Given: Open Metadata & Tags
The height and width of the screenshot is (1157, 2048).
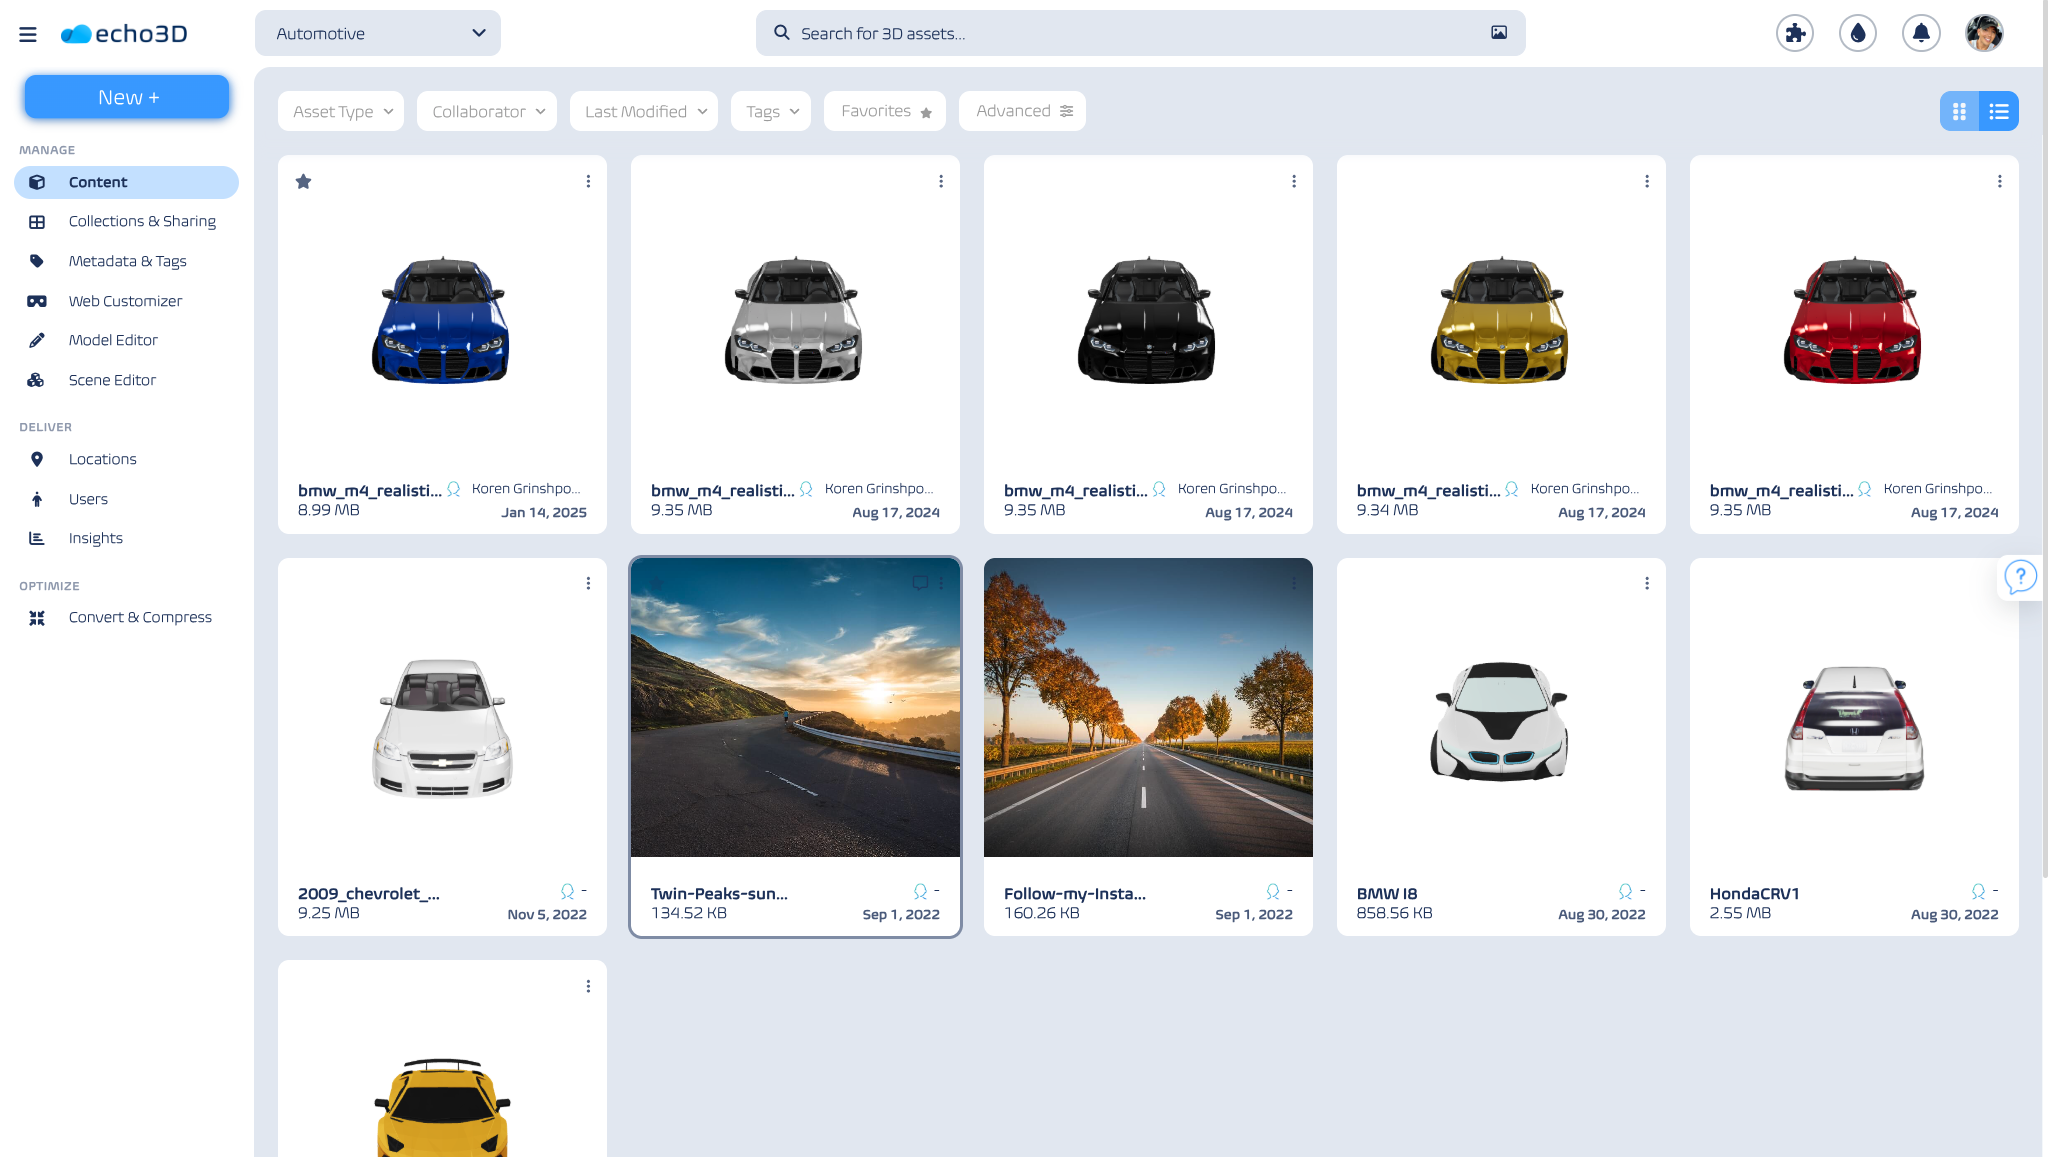Looking at the screenshot, I should [126, 261].
